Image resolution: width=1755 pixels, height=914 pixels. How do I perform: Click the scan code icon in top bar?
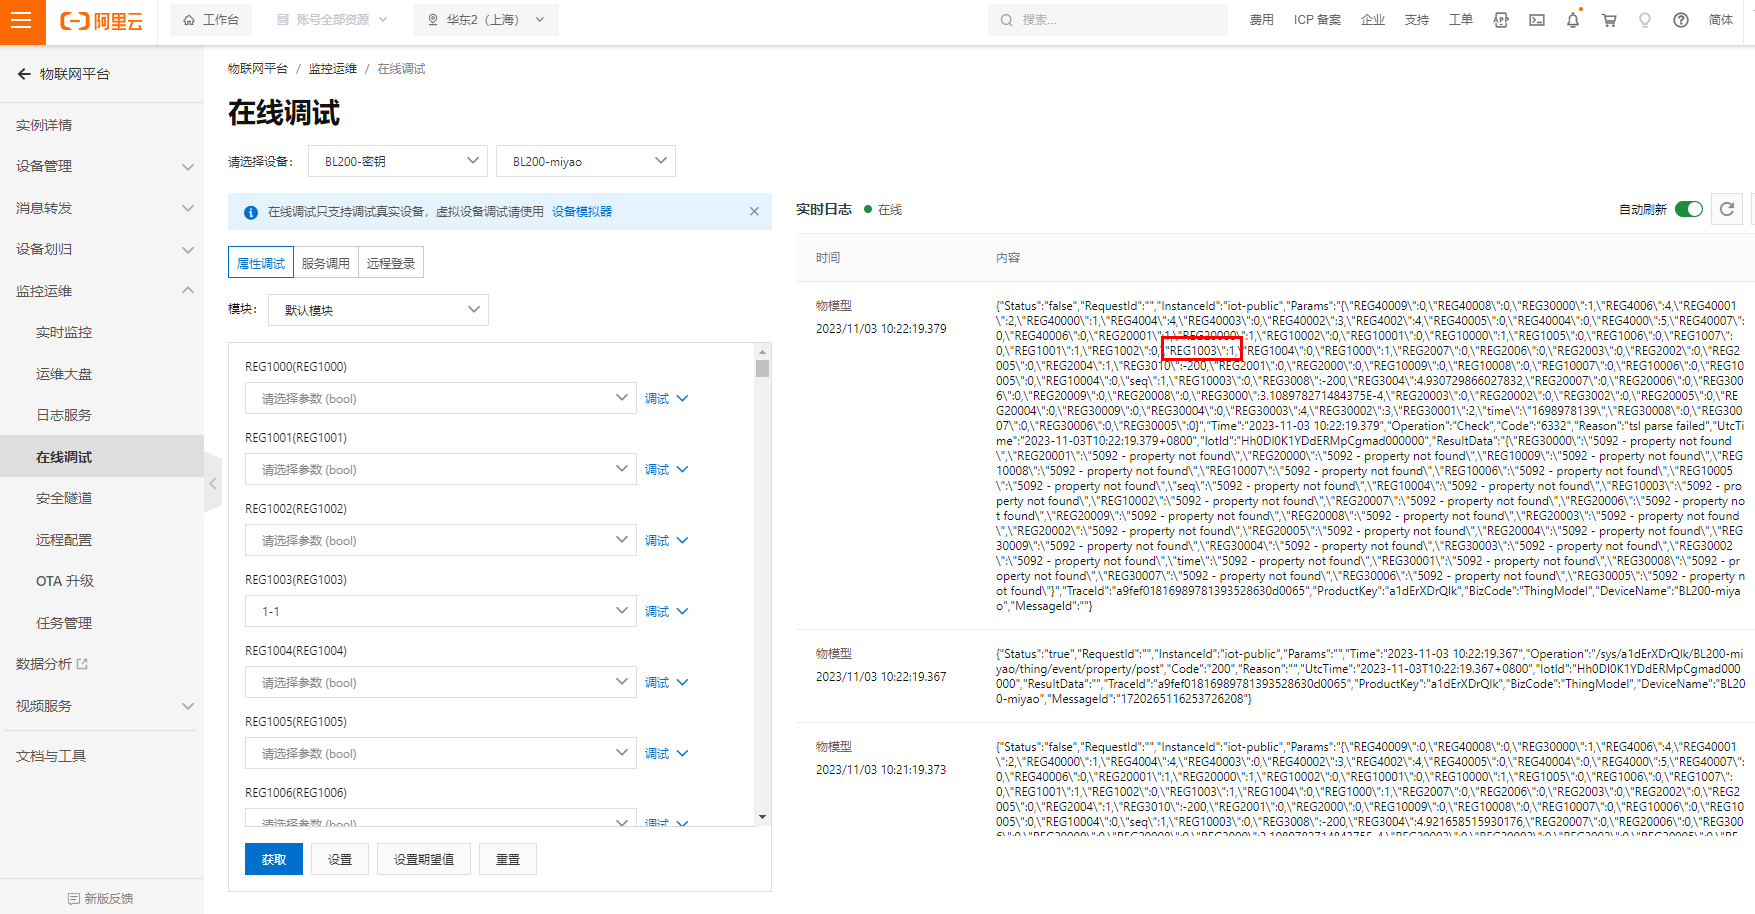1501,20
